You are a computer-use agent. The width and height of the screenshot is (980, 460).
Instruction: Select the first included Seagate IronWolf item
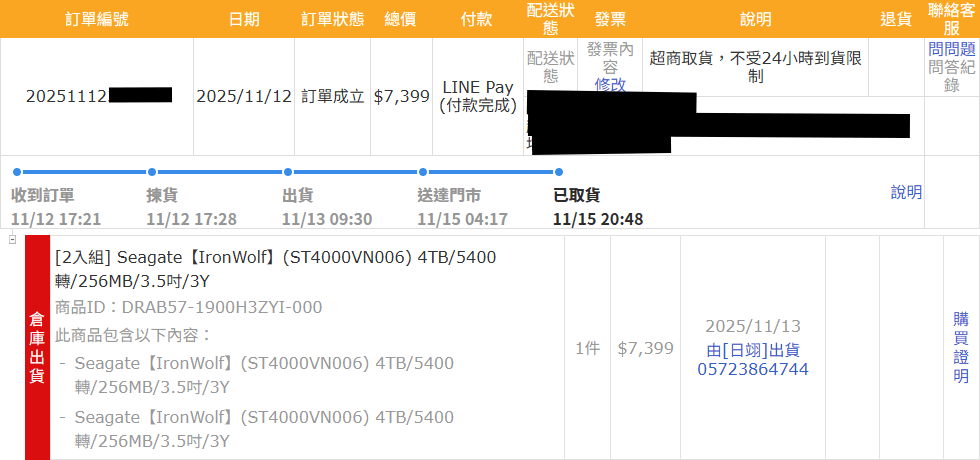pos(264,374)
